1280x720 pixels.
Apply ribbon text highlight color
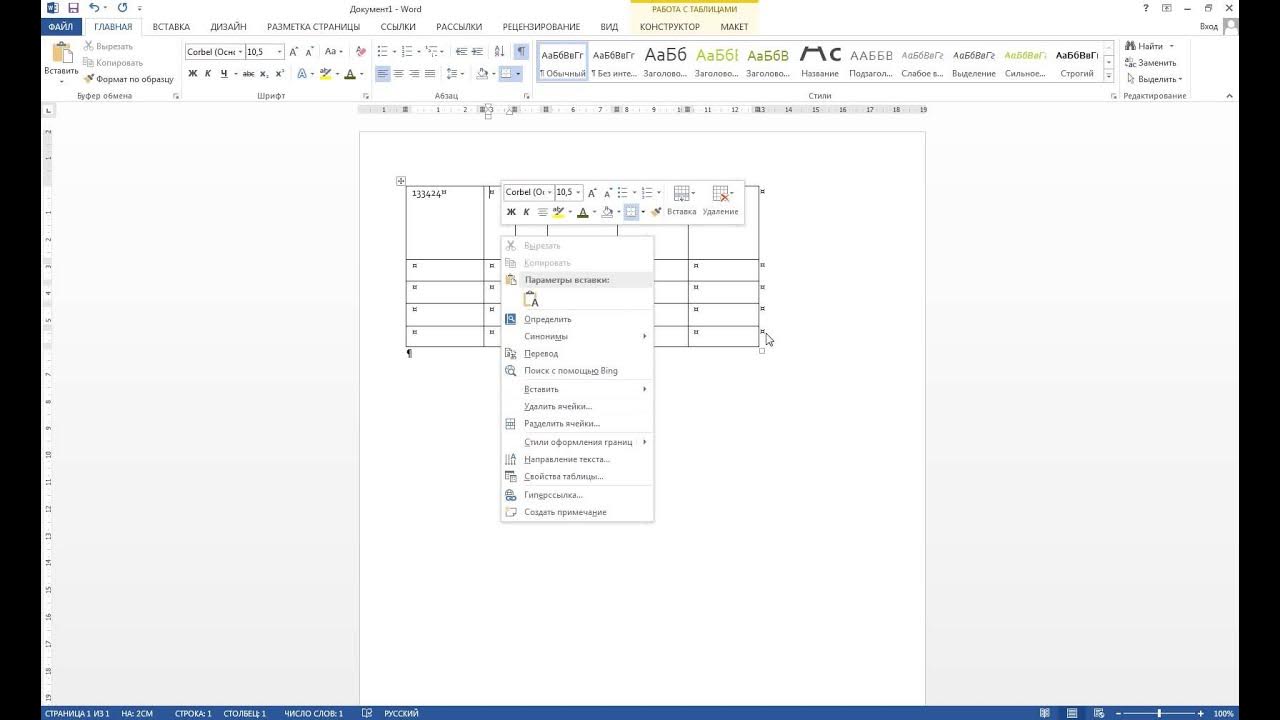point(325,74)
